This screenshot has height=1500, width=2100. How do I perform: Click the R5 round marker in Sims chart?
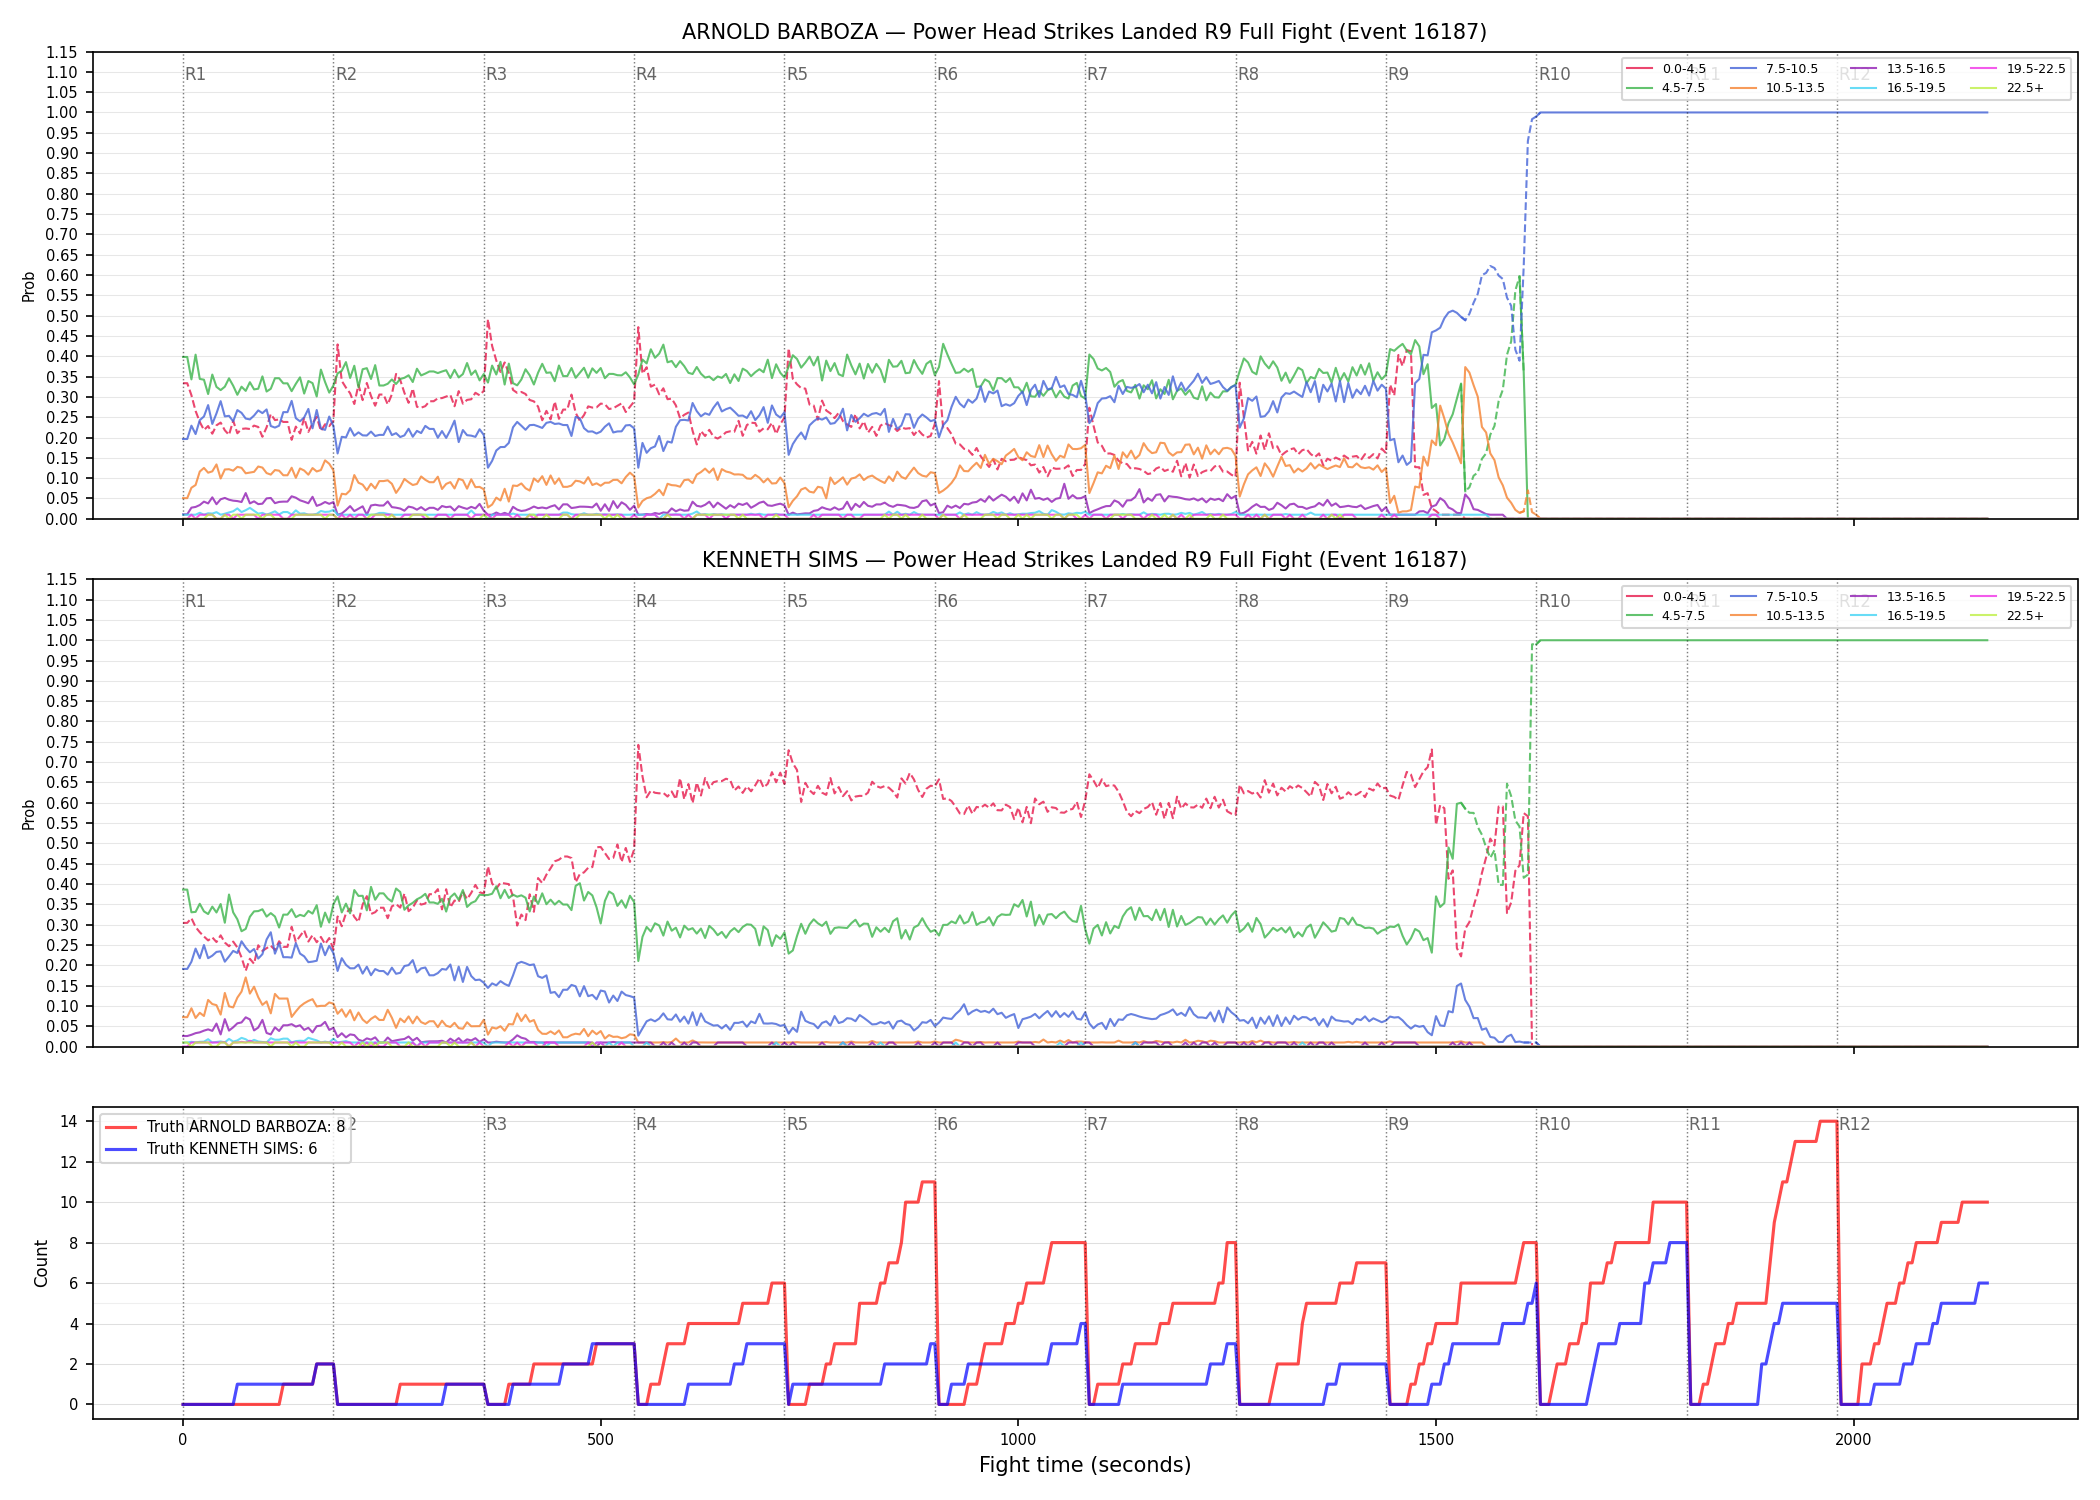[797, 601]
